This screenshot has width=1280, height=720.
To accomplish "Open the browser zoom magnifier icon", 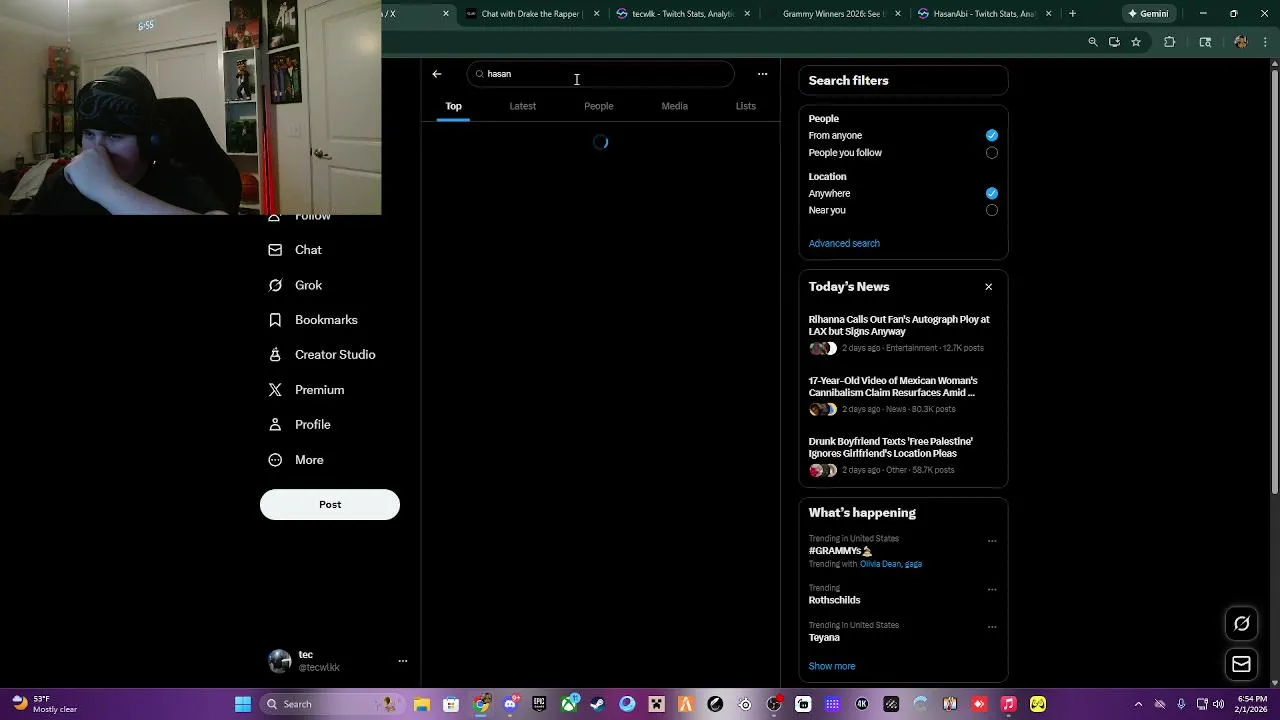I will tap(1093, 42).
